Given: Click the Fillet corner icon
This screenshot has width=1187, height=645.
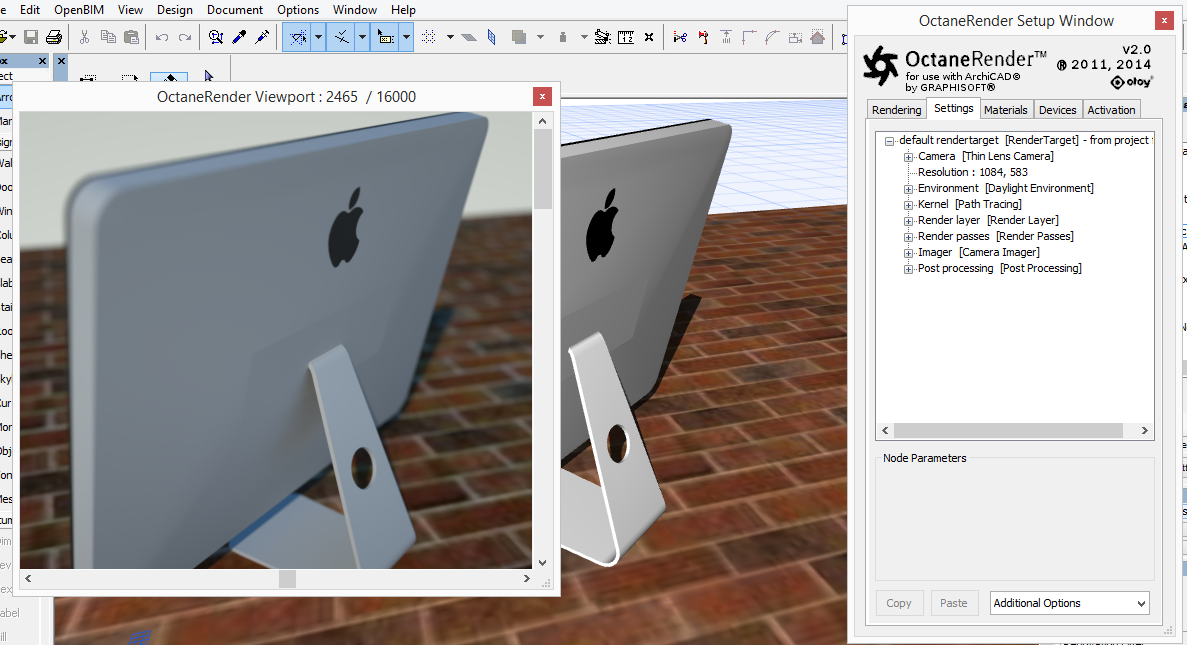Looking at the screenshot, I should (x=749, y=37).
